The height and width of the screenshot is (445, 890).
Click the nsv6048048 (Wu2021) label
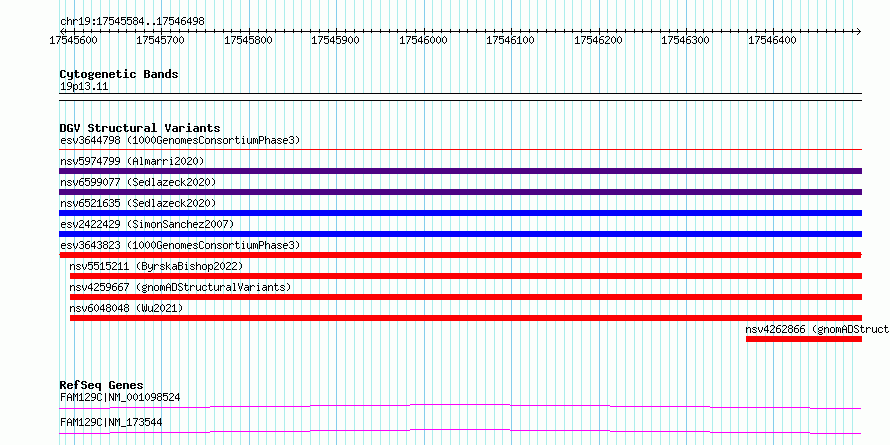coord(126,308)
